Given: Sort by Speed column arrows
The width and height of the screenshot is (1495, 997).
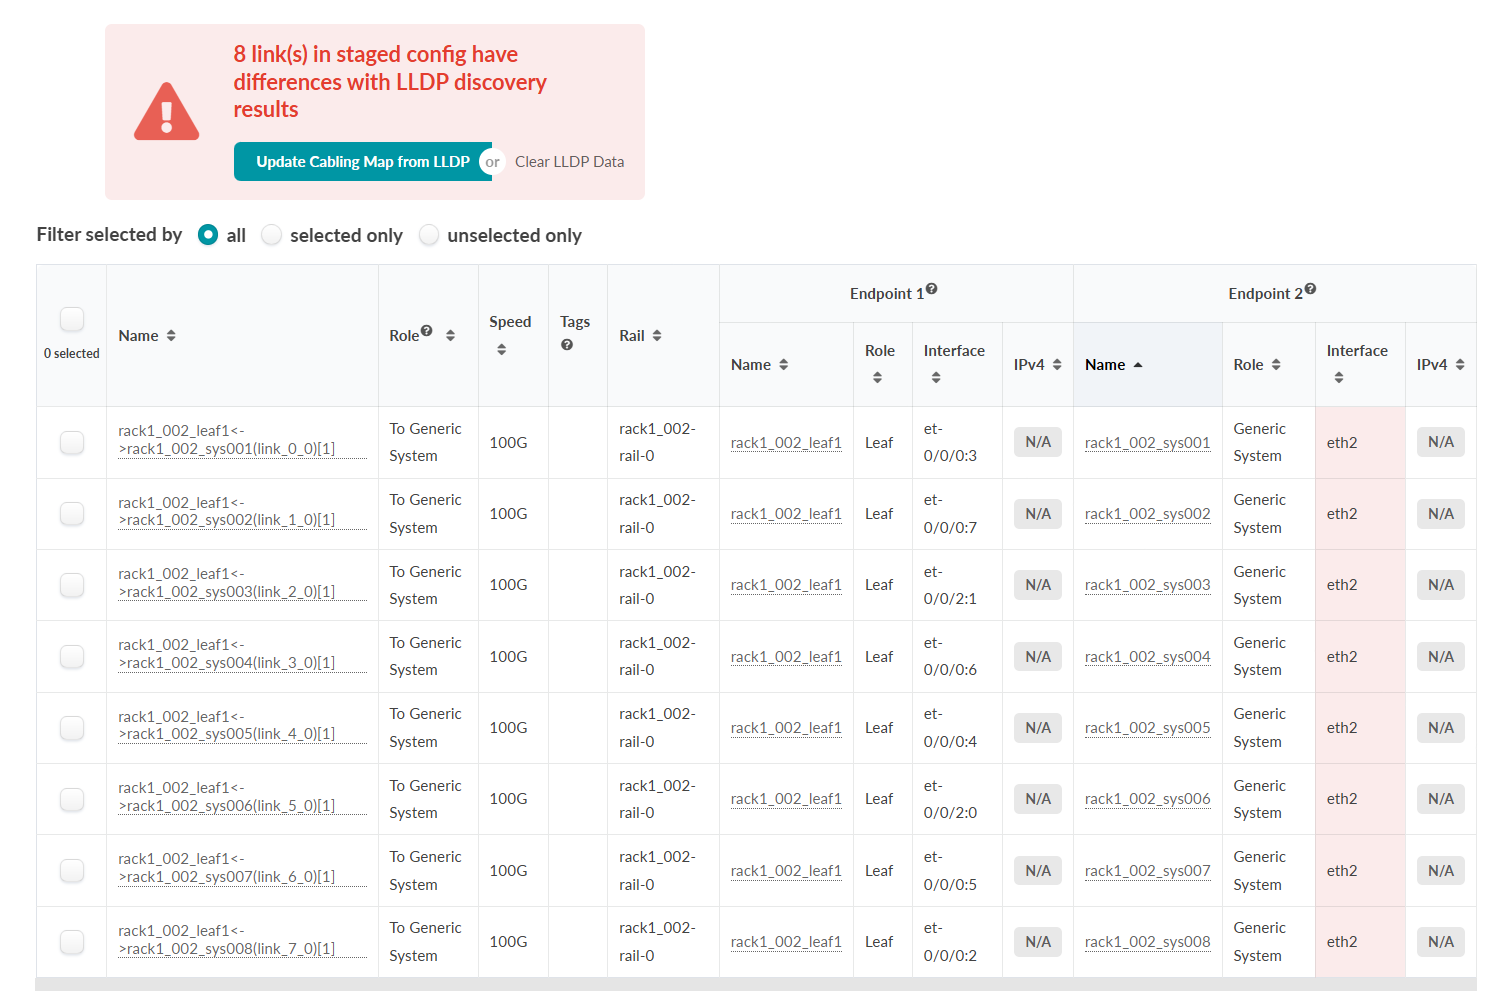Looking at the screenshot, I should 502,350.
